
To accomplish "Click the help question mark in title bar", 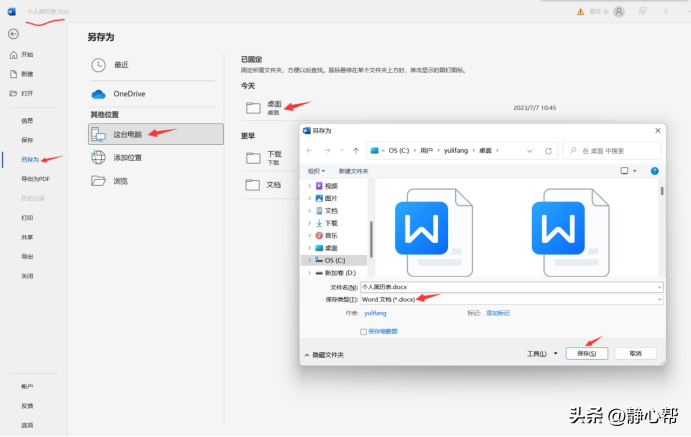I will (x=665, y=12).
